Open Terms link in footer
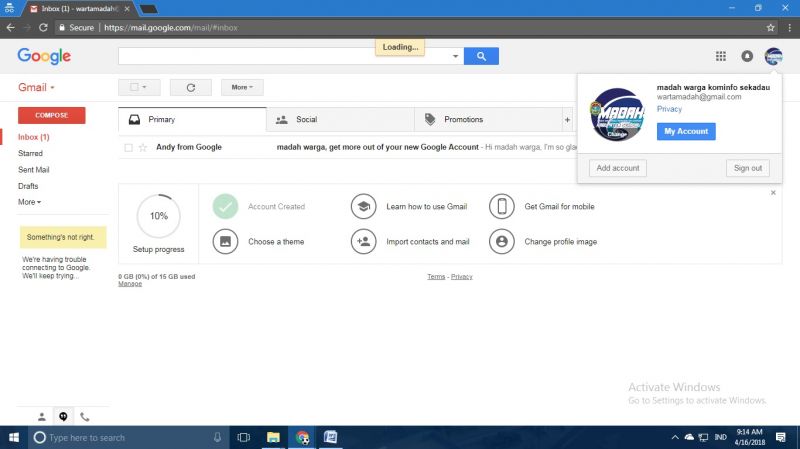The image size is (800, 449). 436,277
